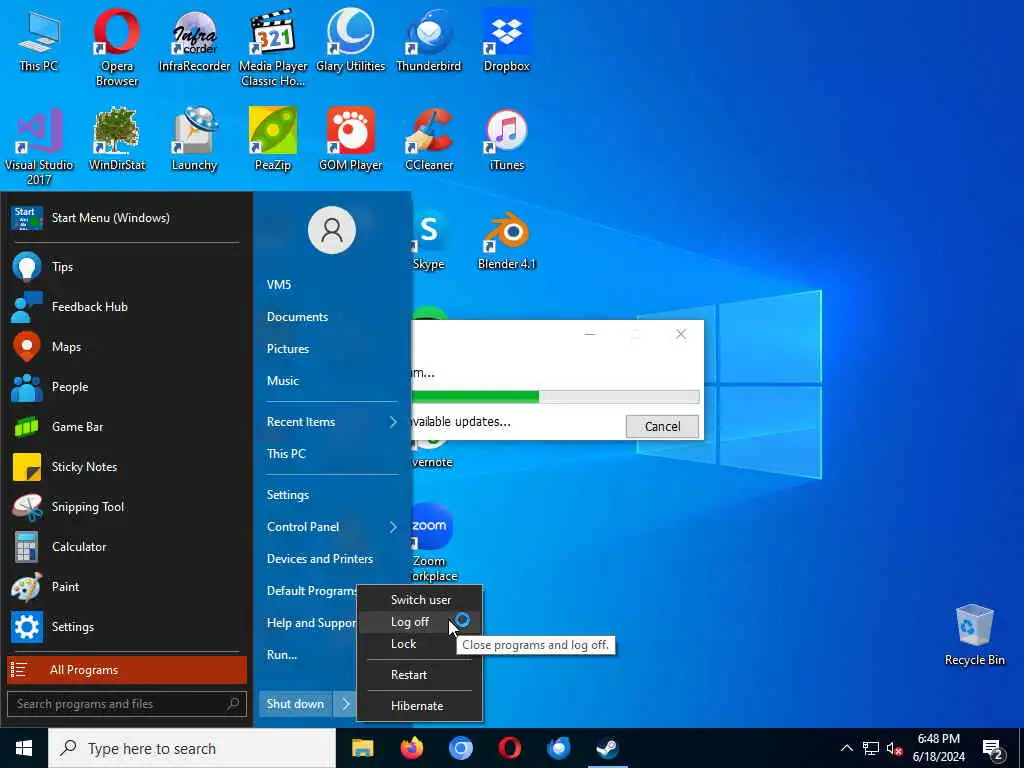Viewport: 1024px width, 768px height.
Task: Open the Opera Browser desktop shortcut
Action: pyautogui.click(x=116, y=47)
